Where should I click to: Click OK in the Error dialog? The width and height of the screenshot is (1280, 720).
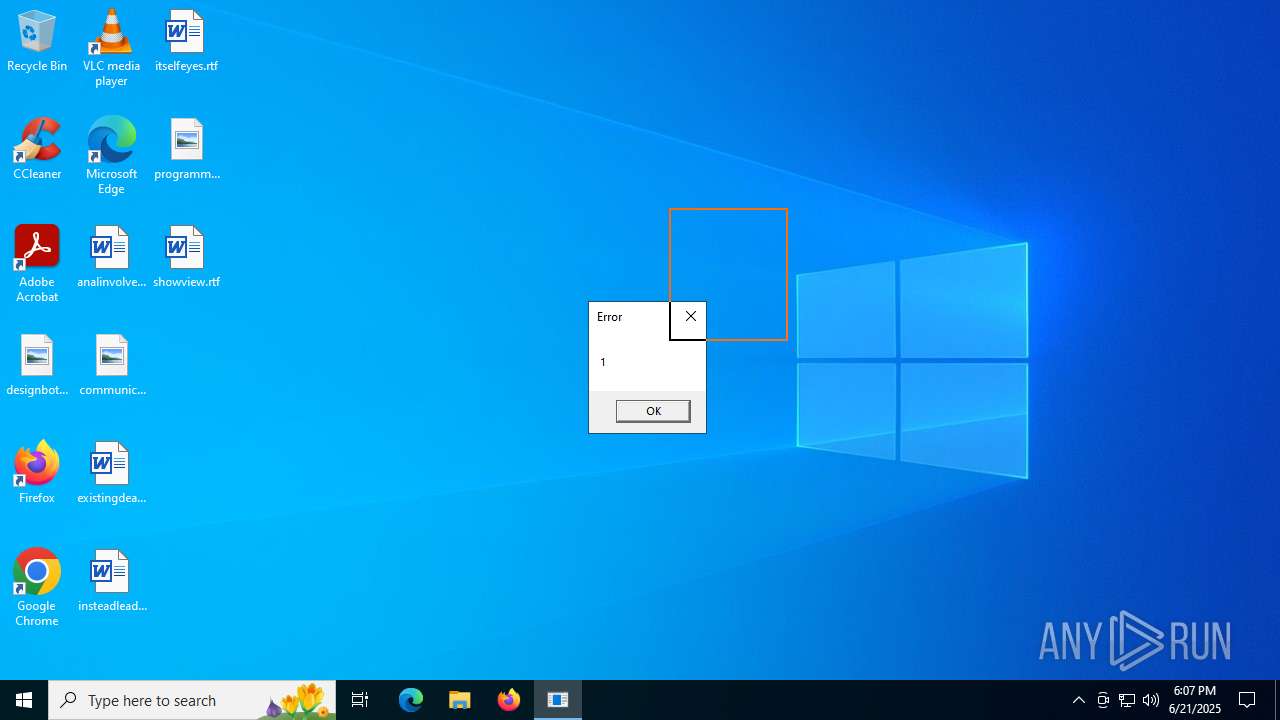point(653,411)
